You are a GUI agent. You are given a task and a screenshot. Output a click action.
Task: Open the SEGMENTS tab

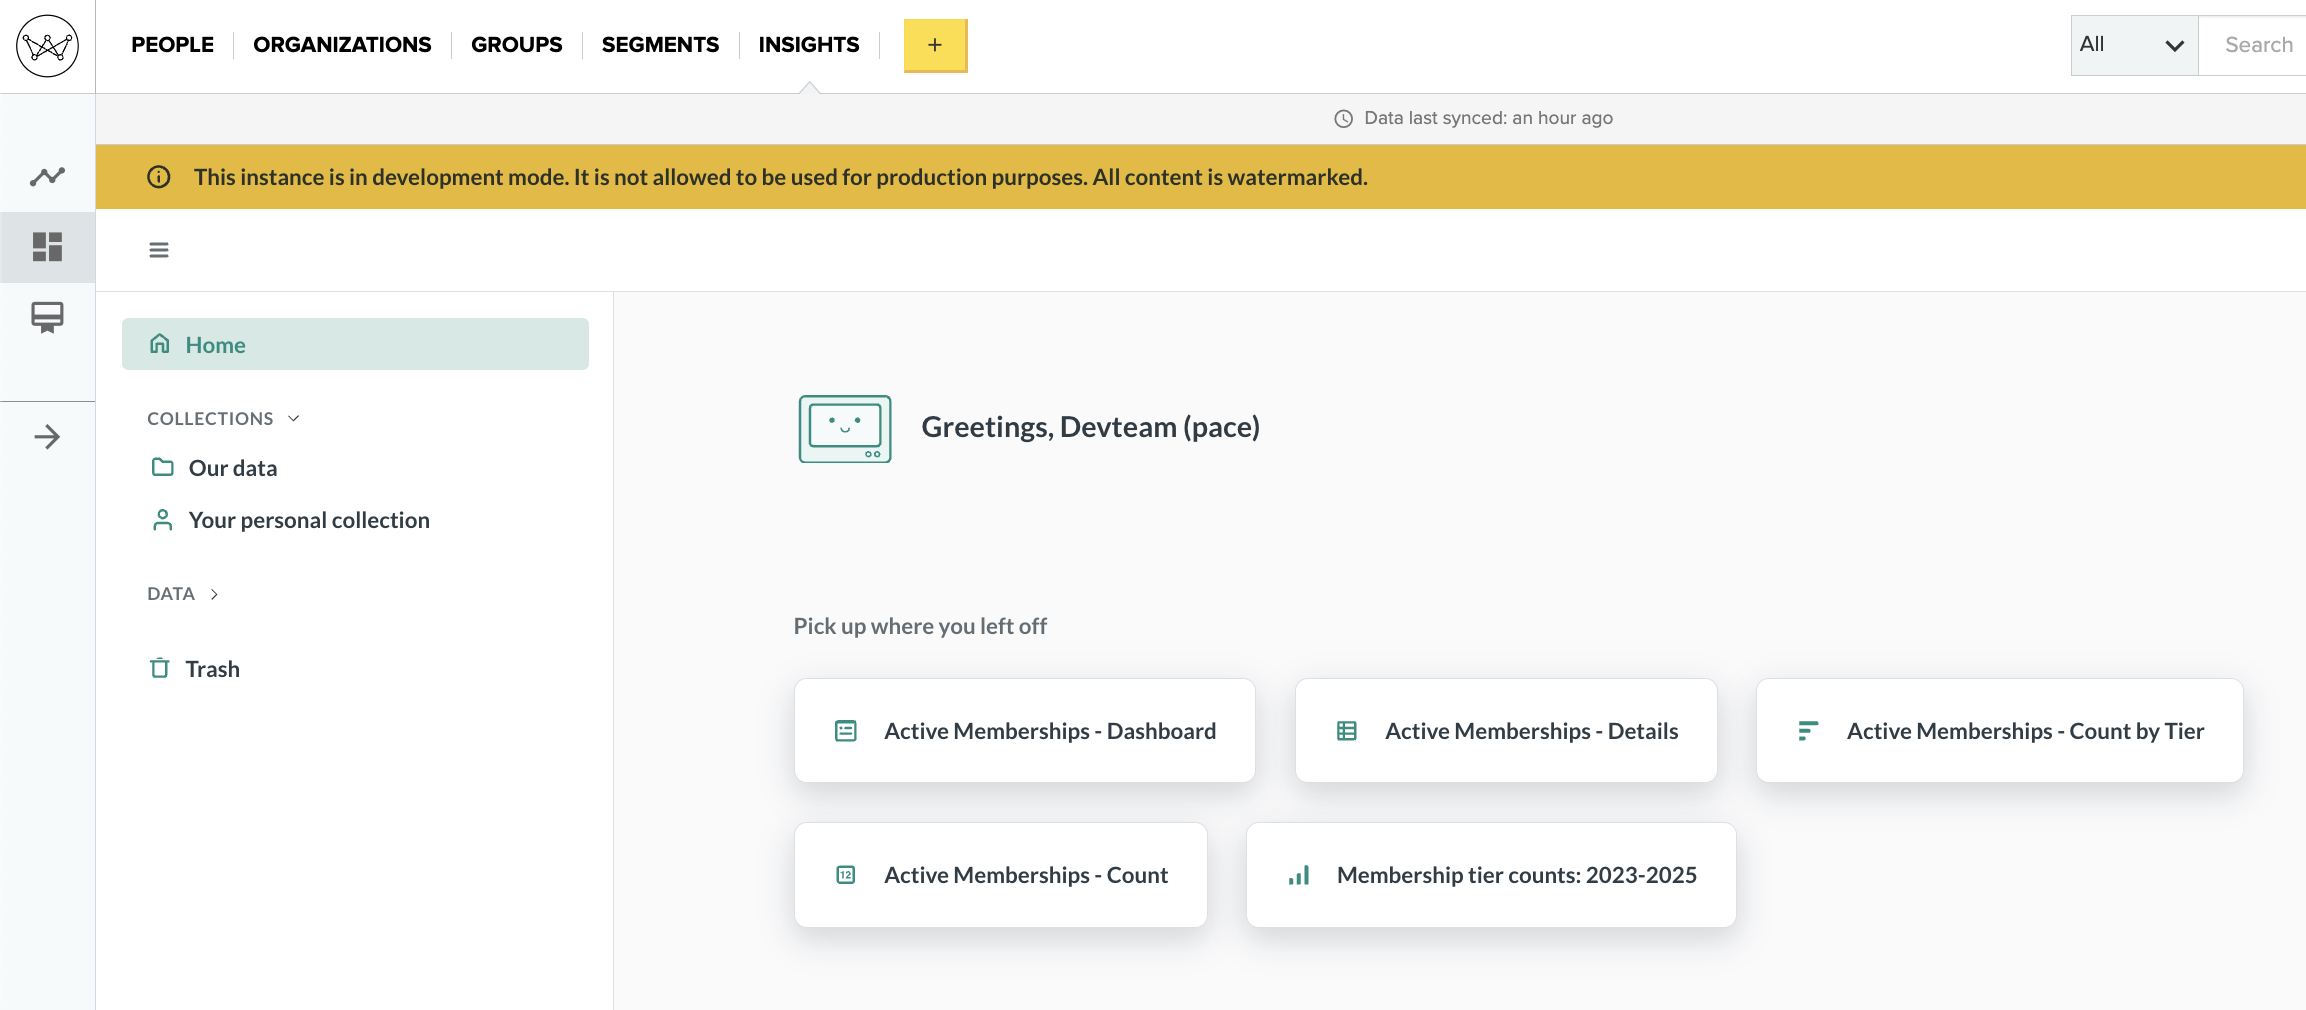660,45
